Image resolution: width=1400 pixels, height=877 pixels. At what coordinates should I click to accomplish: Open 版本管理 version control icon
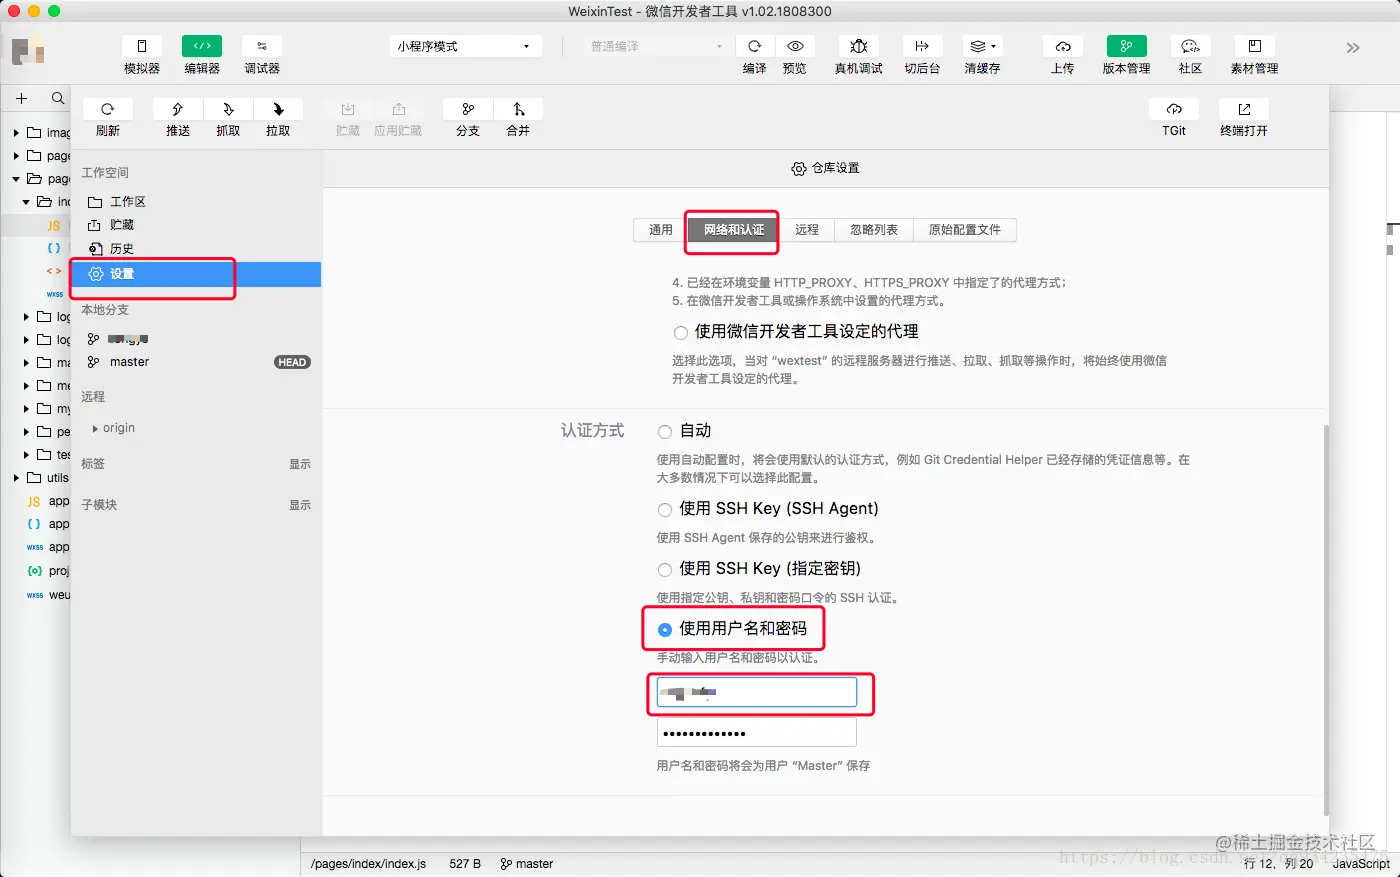tap(1126, 46)
